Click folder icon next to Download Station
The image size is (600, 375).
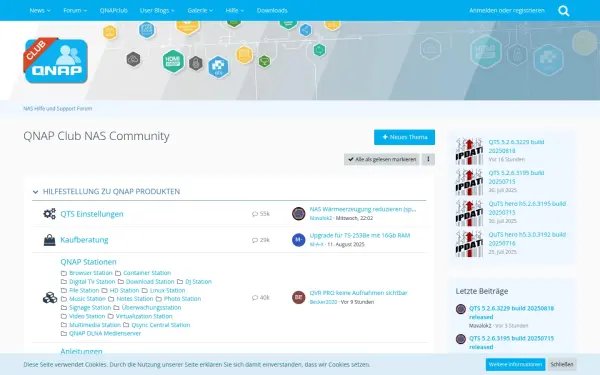coord(121,282)
